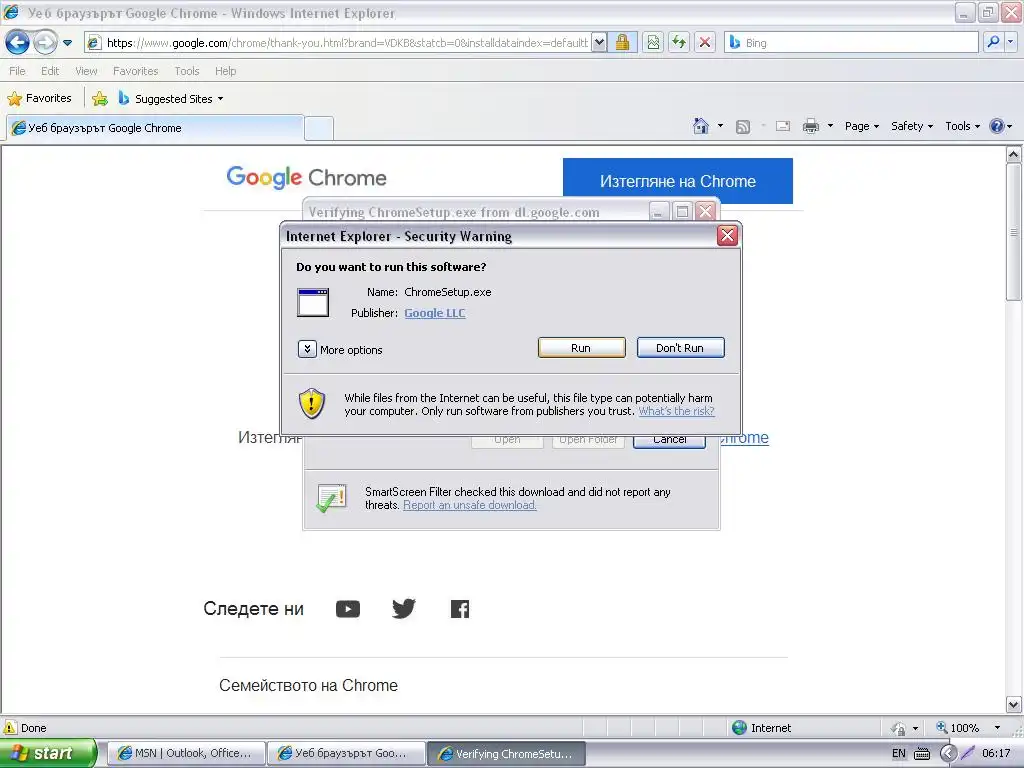The image size is (1024, 768).
Task: Open the search provider dropdown arrow
Action: pyautogui.click(x=1011, y=42)
